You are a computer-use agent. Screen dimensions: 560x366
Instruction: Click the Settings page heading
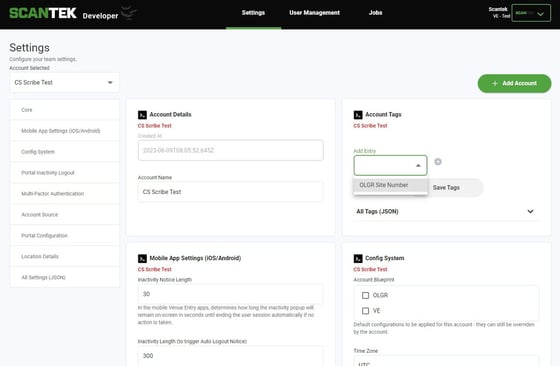point(29,47)
